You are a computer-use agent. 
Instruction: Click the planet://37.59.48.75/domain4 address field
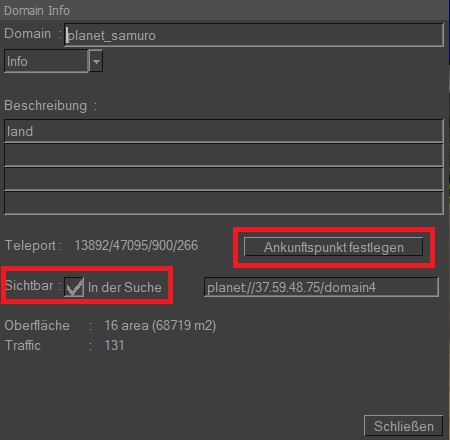(x=321, y=287)
